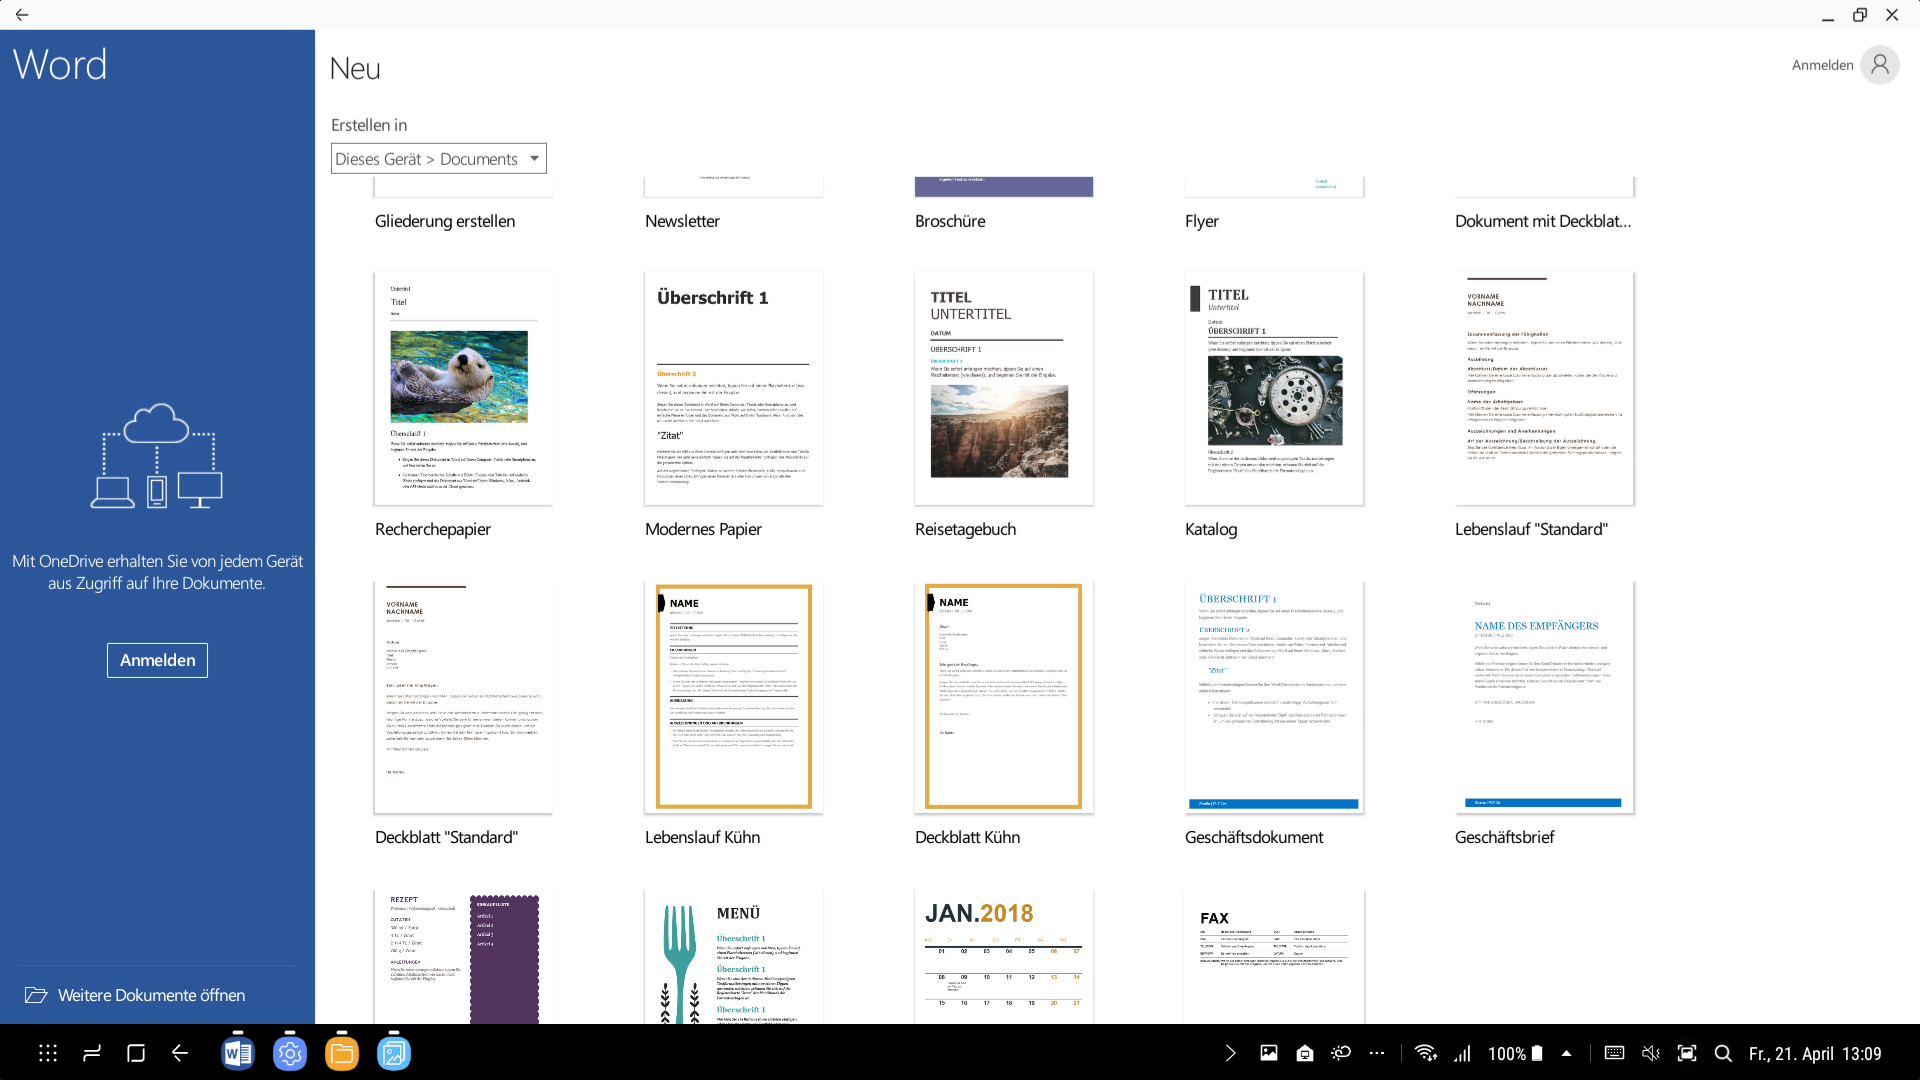Expand the taskbar chevron arrow
Viewport: 1920px width, 1080px height.
(x=1231, y=1053)
